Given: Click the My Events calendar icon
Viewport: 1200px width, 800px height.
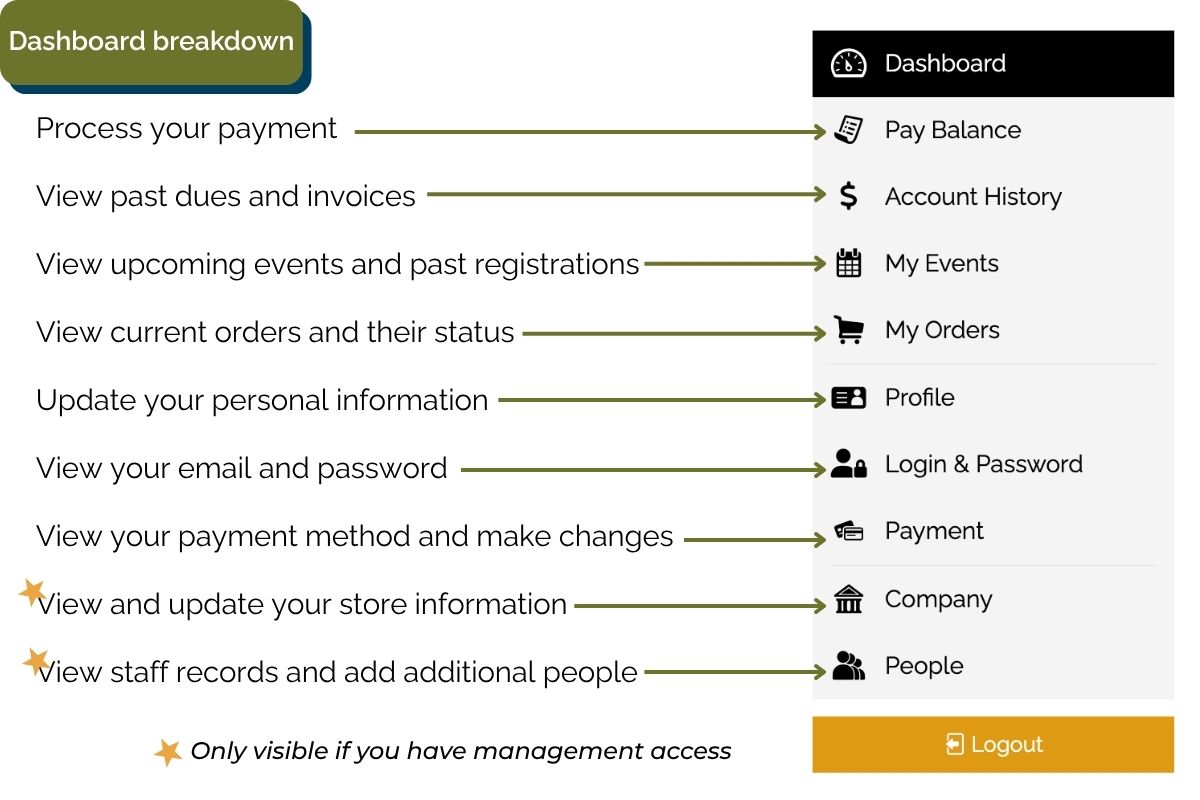Looking at the screenshot, I should click(848, 264).
